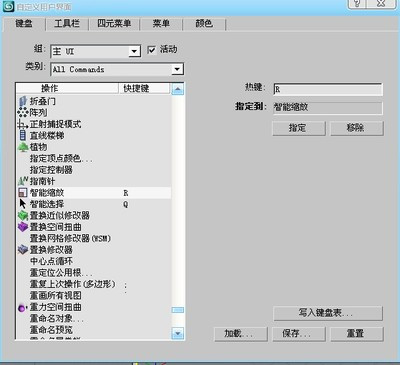Select 中心点循环 in the list
Image resolution: width=400 pixels, height=365 pixels.
click(51, 261)
